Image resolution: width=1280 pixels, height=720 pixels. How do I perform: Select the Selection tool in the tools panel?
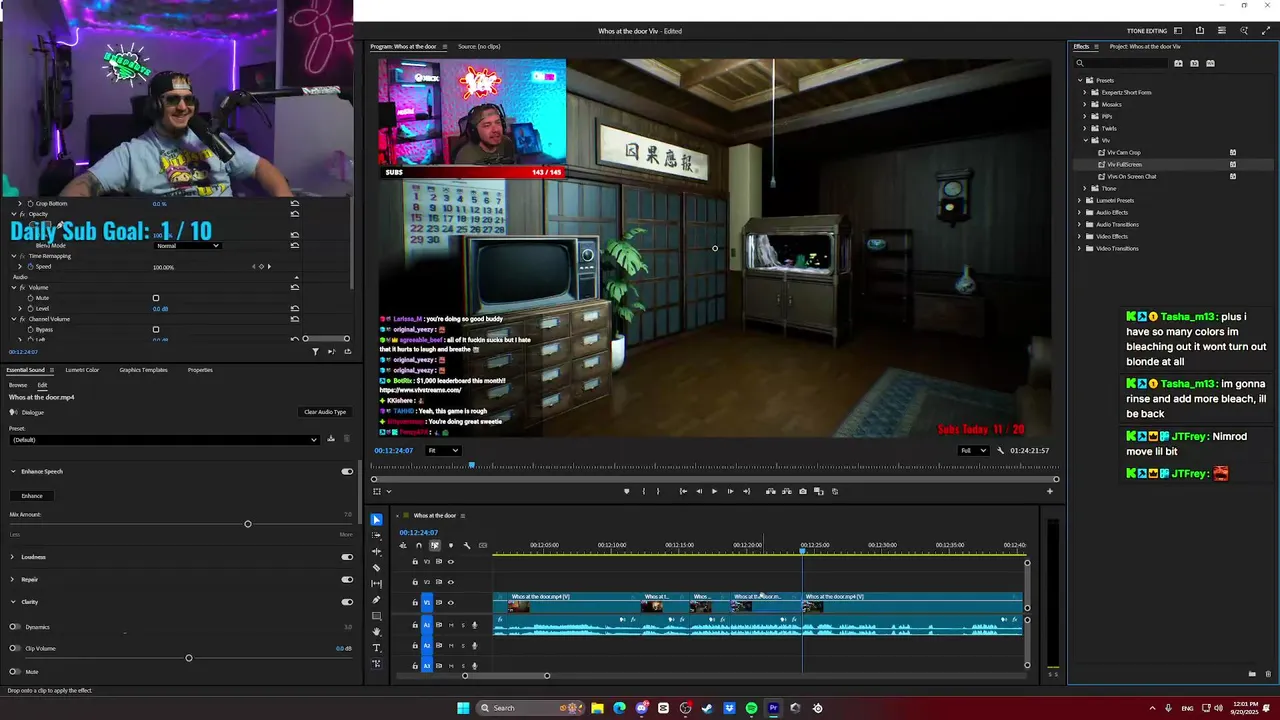click(376, 519)
